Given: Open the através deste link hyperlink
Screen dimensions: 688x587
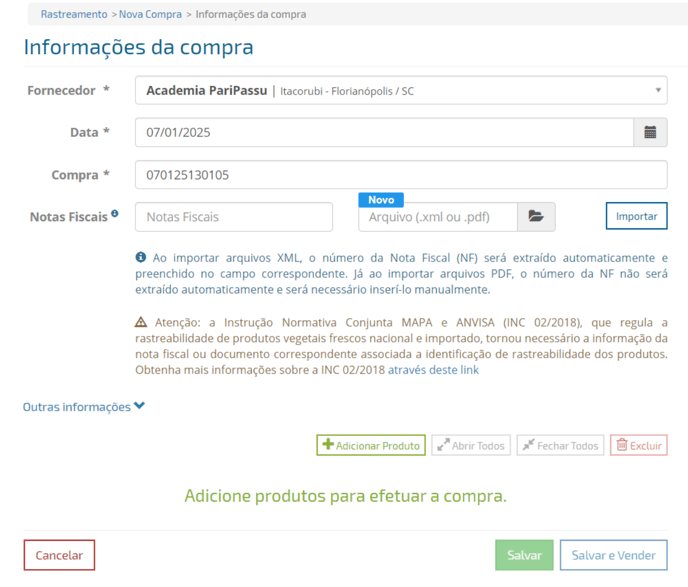Looking at the screenshot, I should click(433, 370).
